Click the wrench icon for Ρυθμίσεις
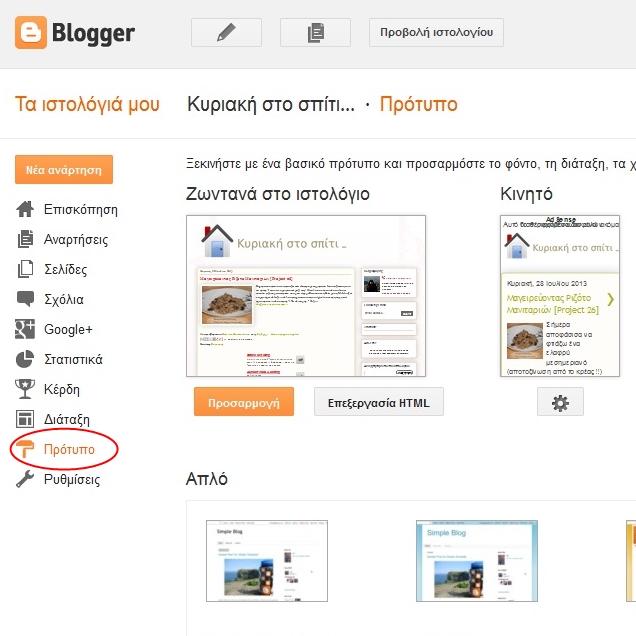This screenshot has width=636, height=636. 25,479
